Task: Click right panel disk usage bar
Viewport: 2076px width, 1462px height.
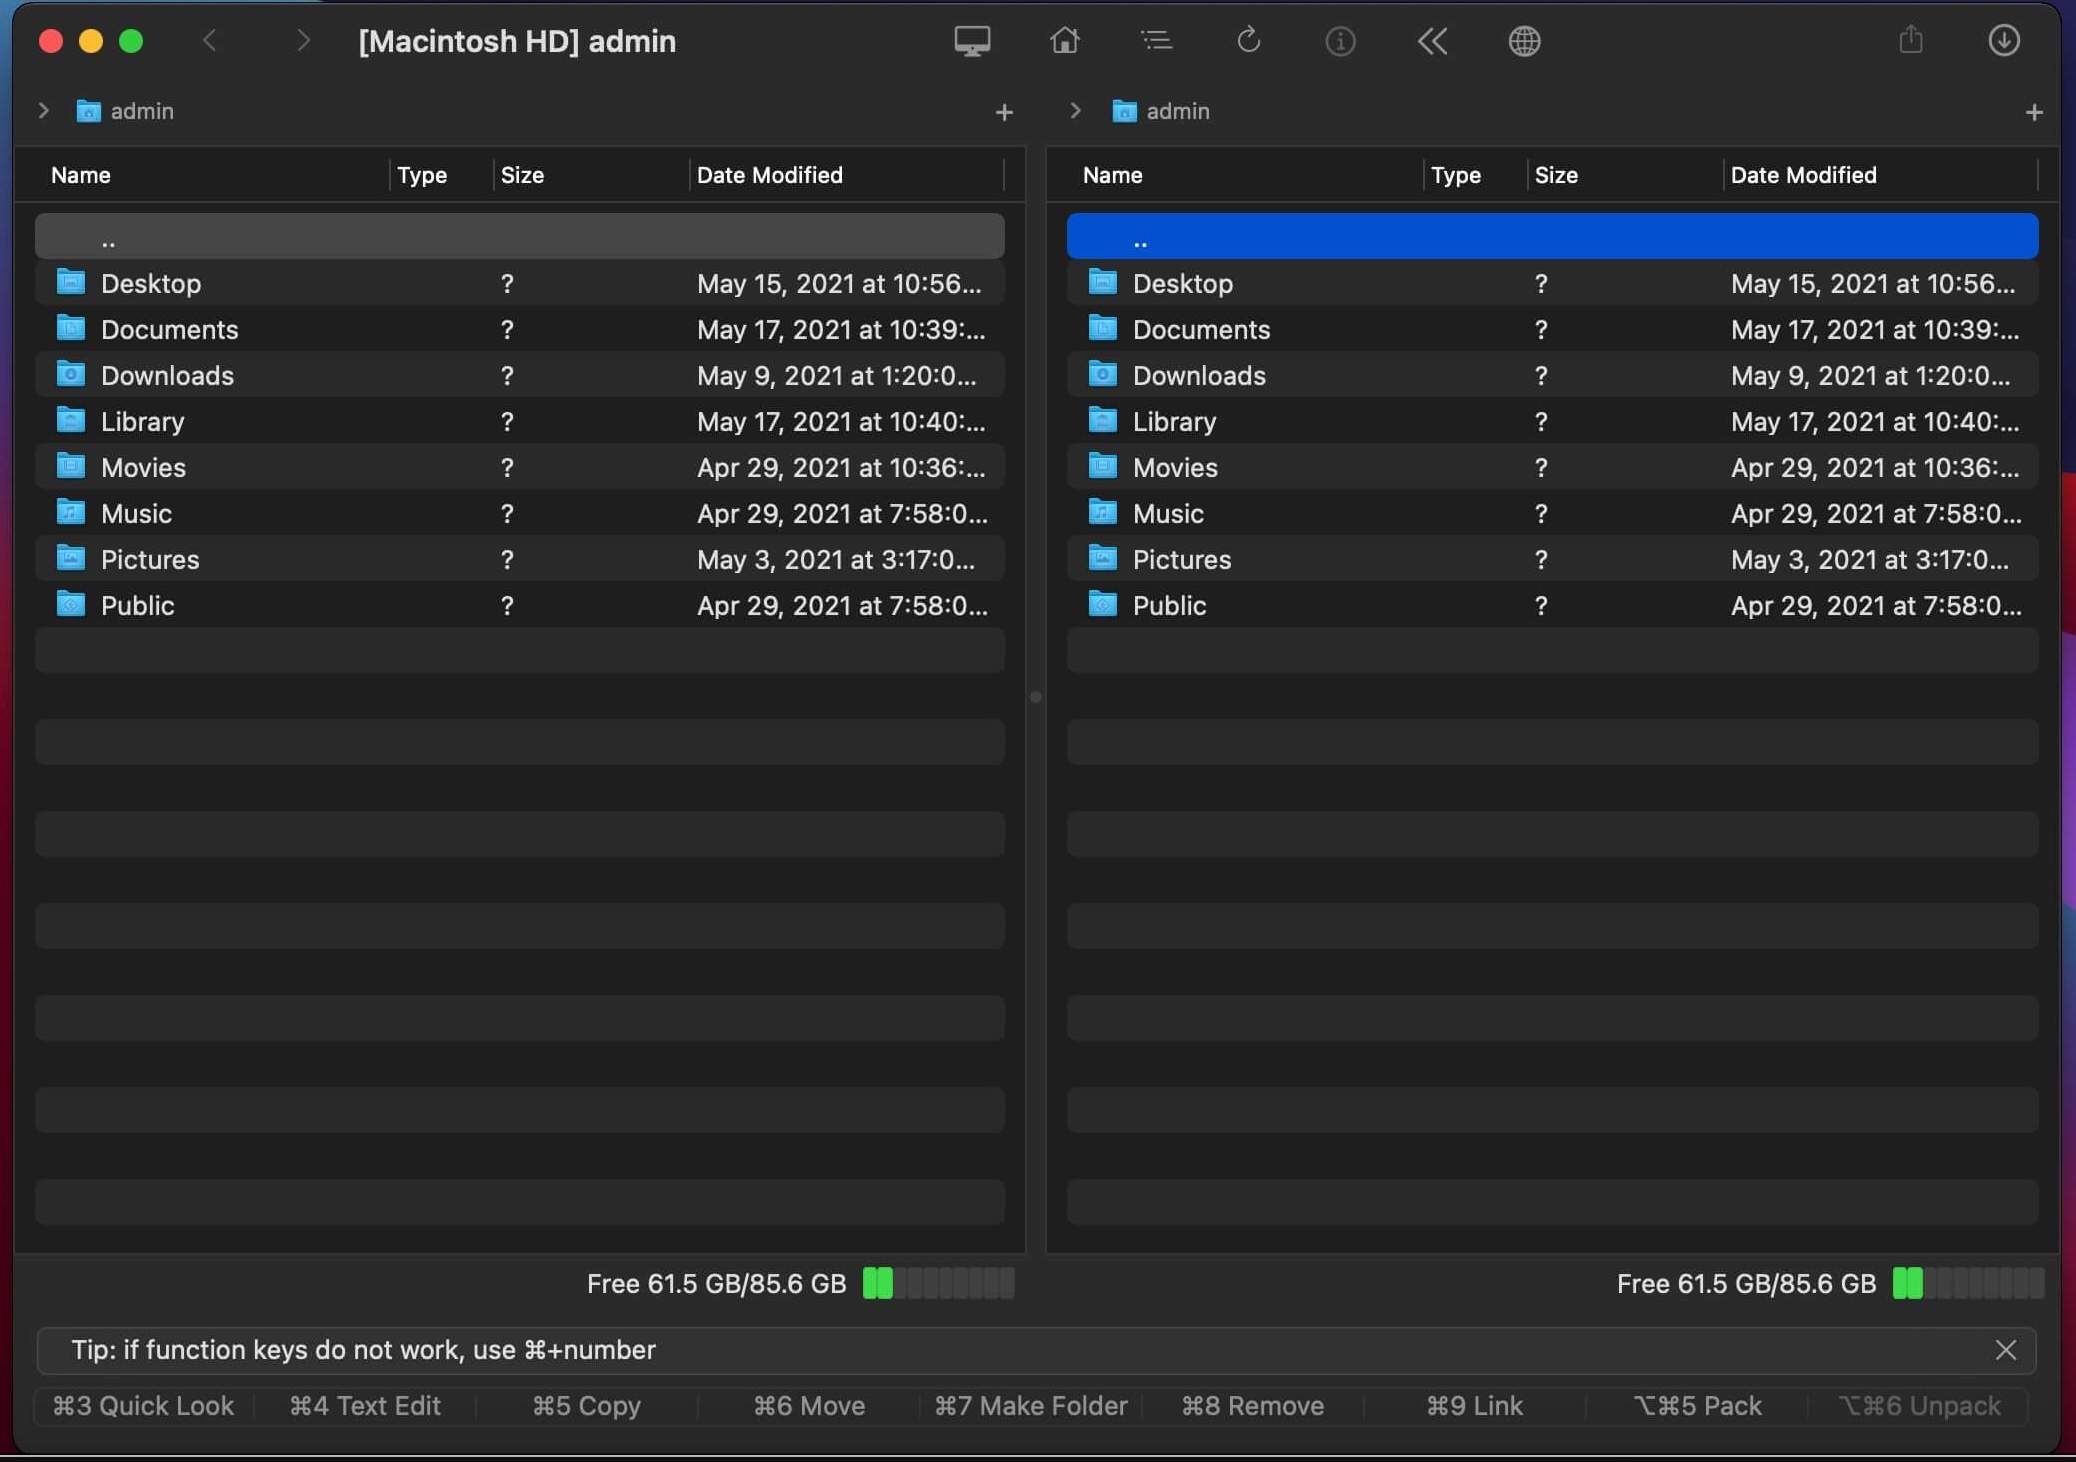Action: point(1968,1283)
